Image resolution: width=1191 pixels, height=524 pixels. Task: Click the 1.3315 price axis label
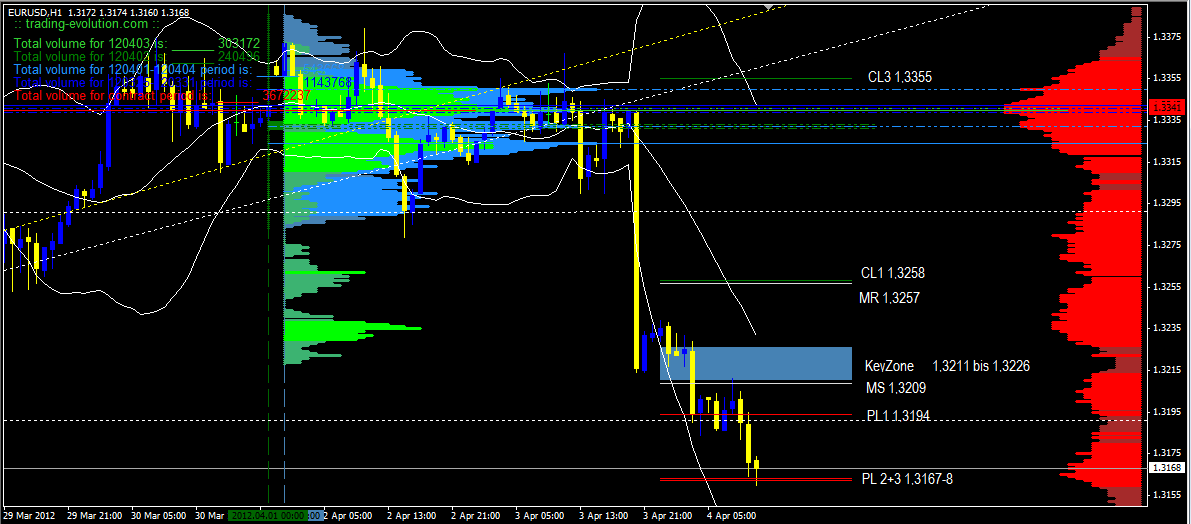tap(1166, 162)
